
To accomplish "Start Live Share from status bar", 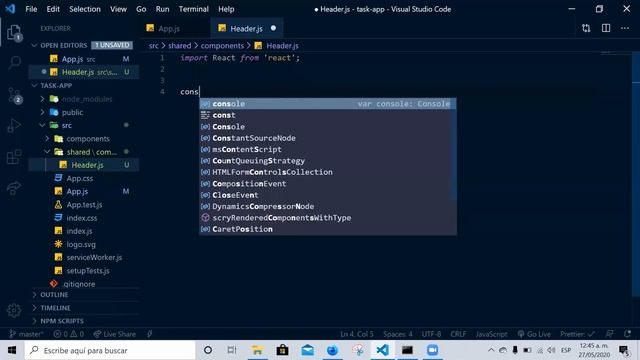I will [x=114, y=334].
